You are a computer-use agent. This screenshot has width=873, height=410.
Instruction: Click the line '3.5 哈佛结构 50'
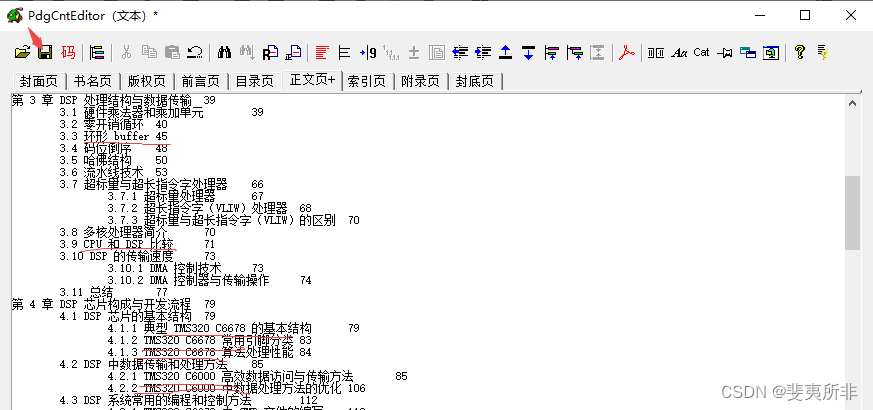[x=114, y=160]
